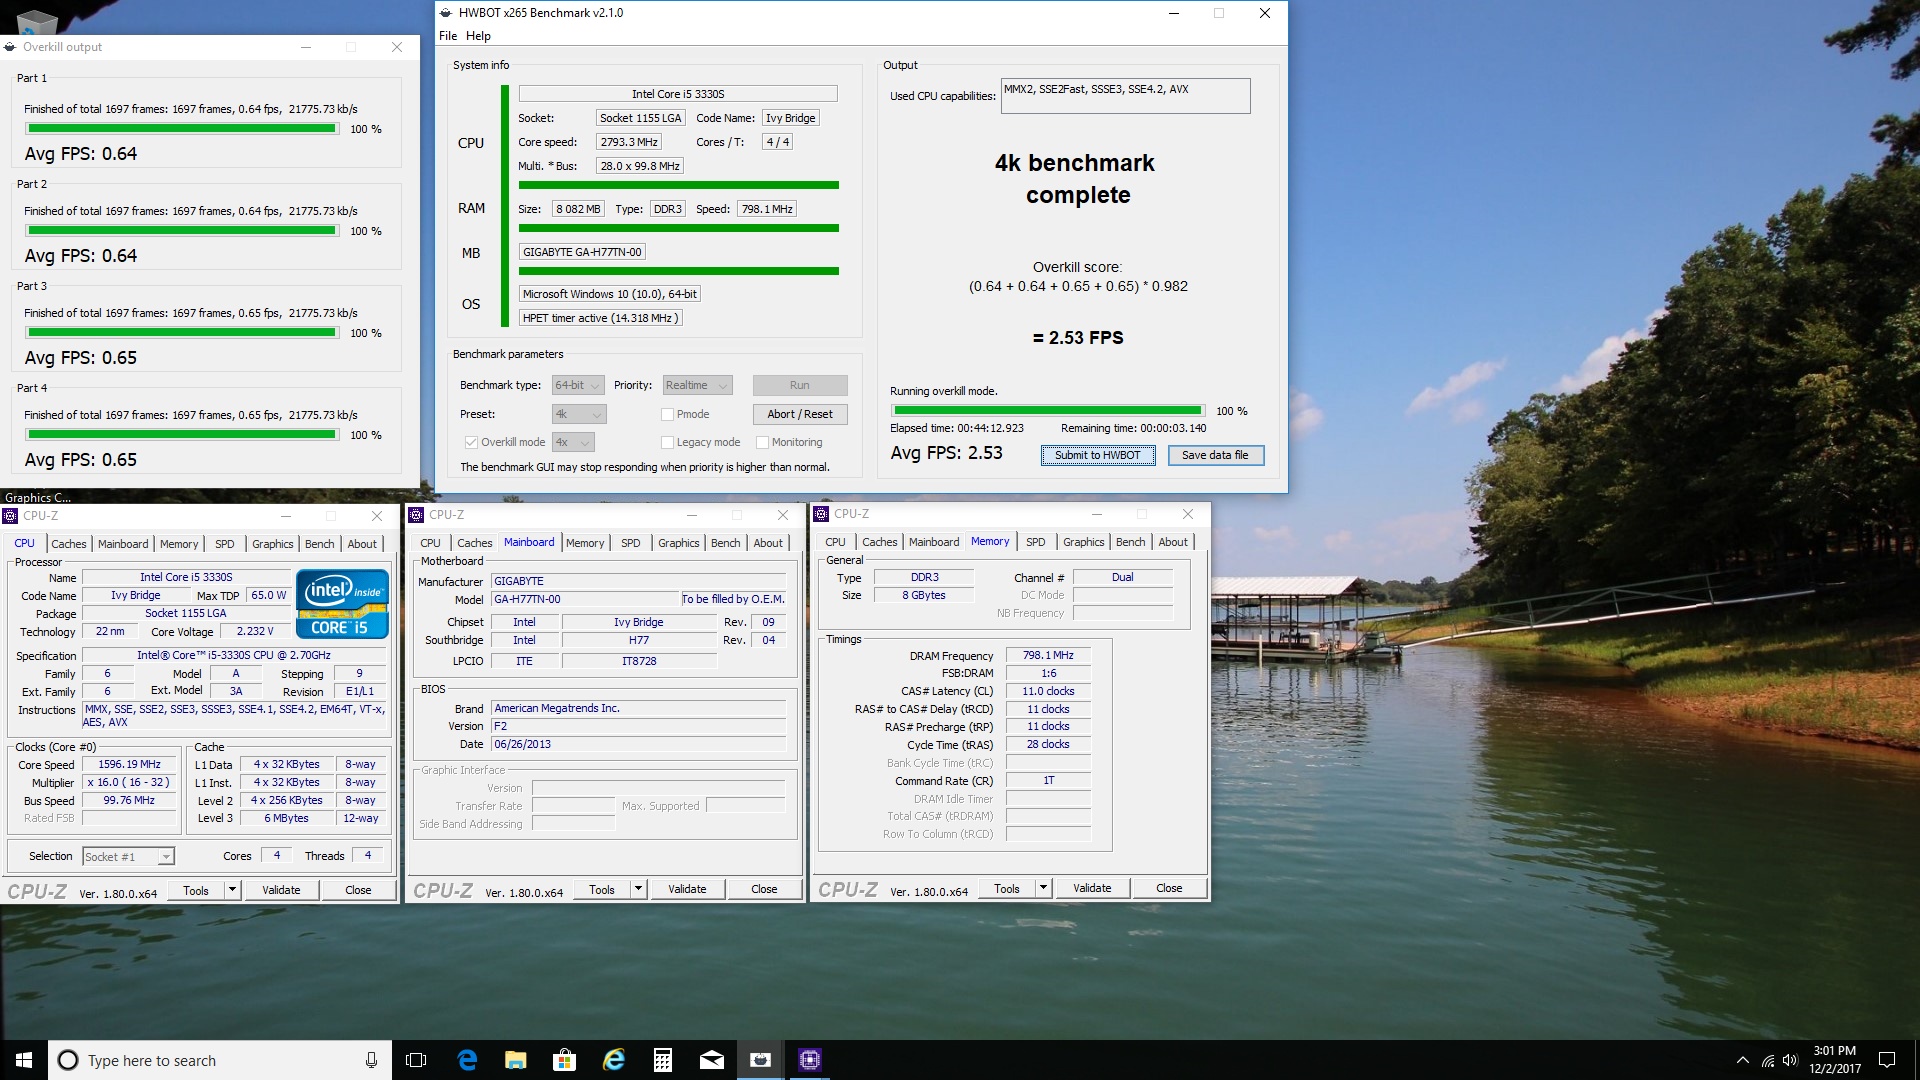Click the taskbar search box
This screenshot has height=1080, width=1920.
point(220,1060)
